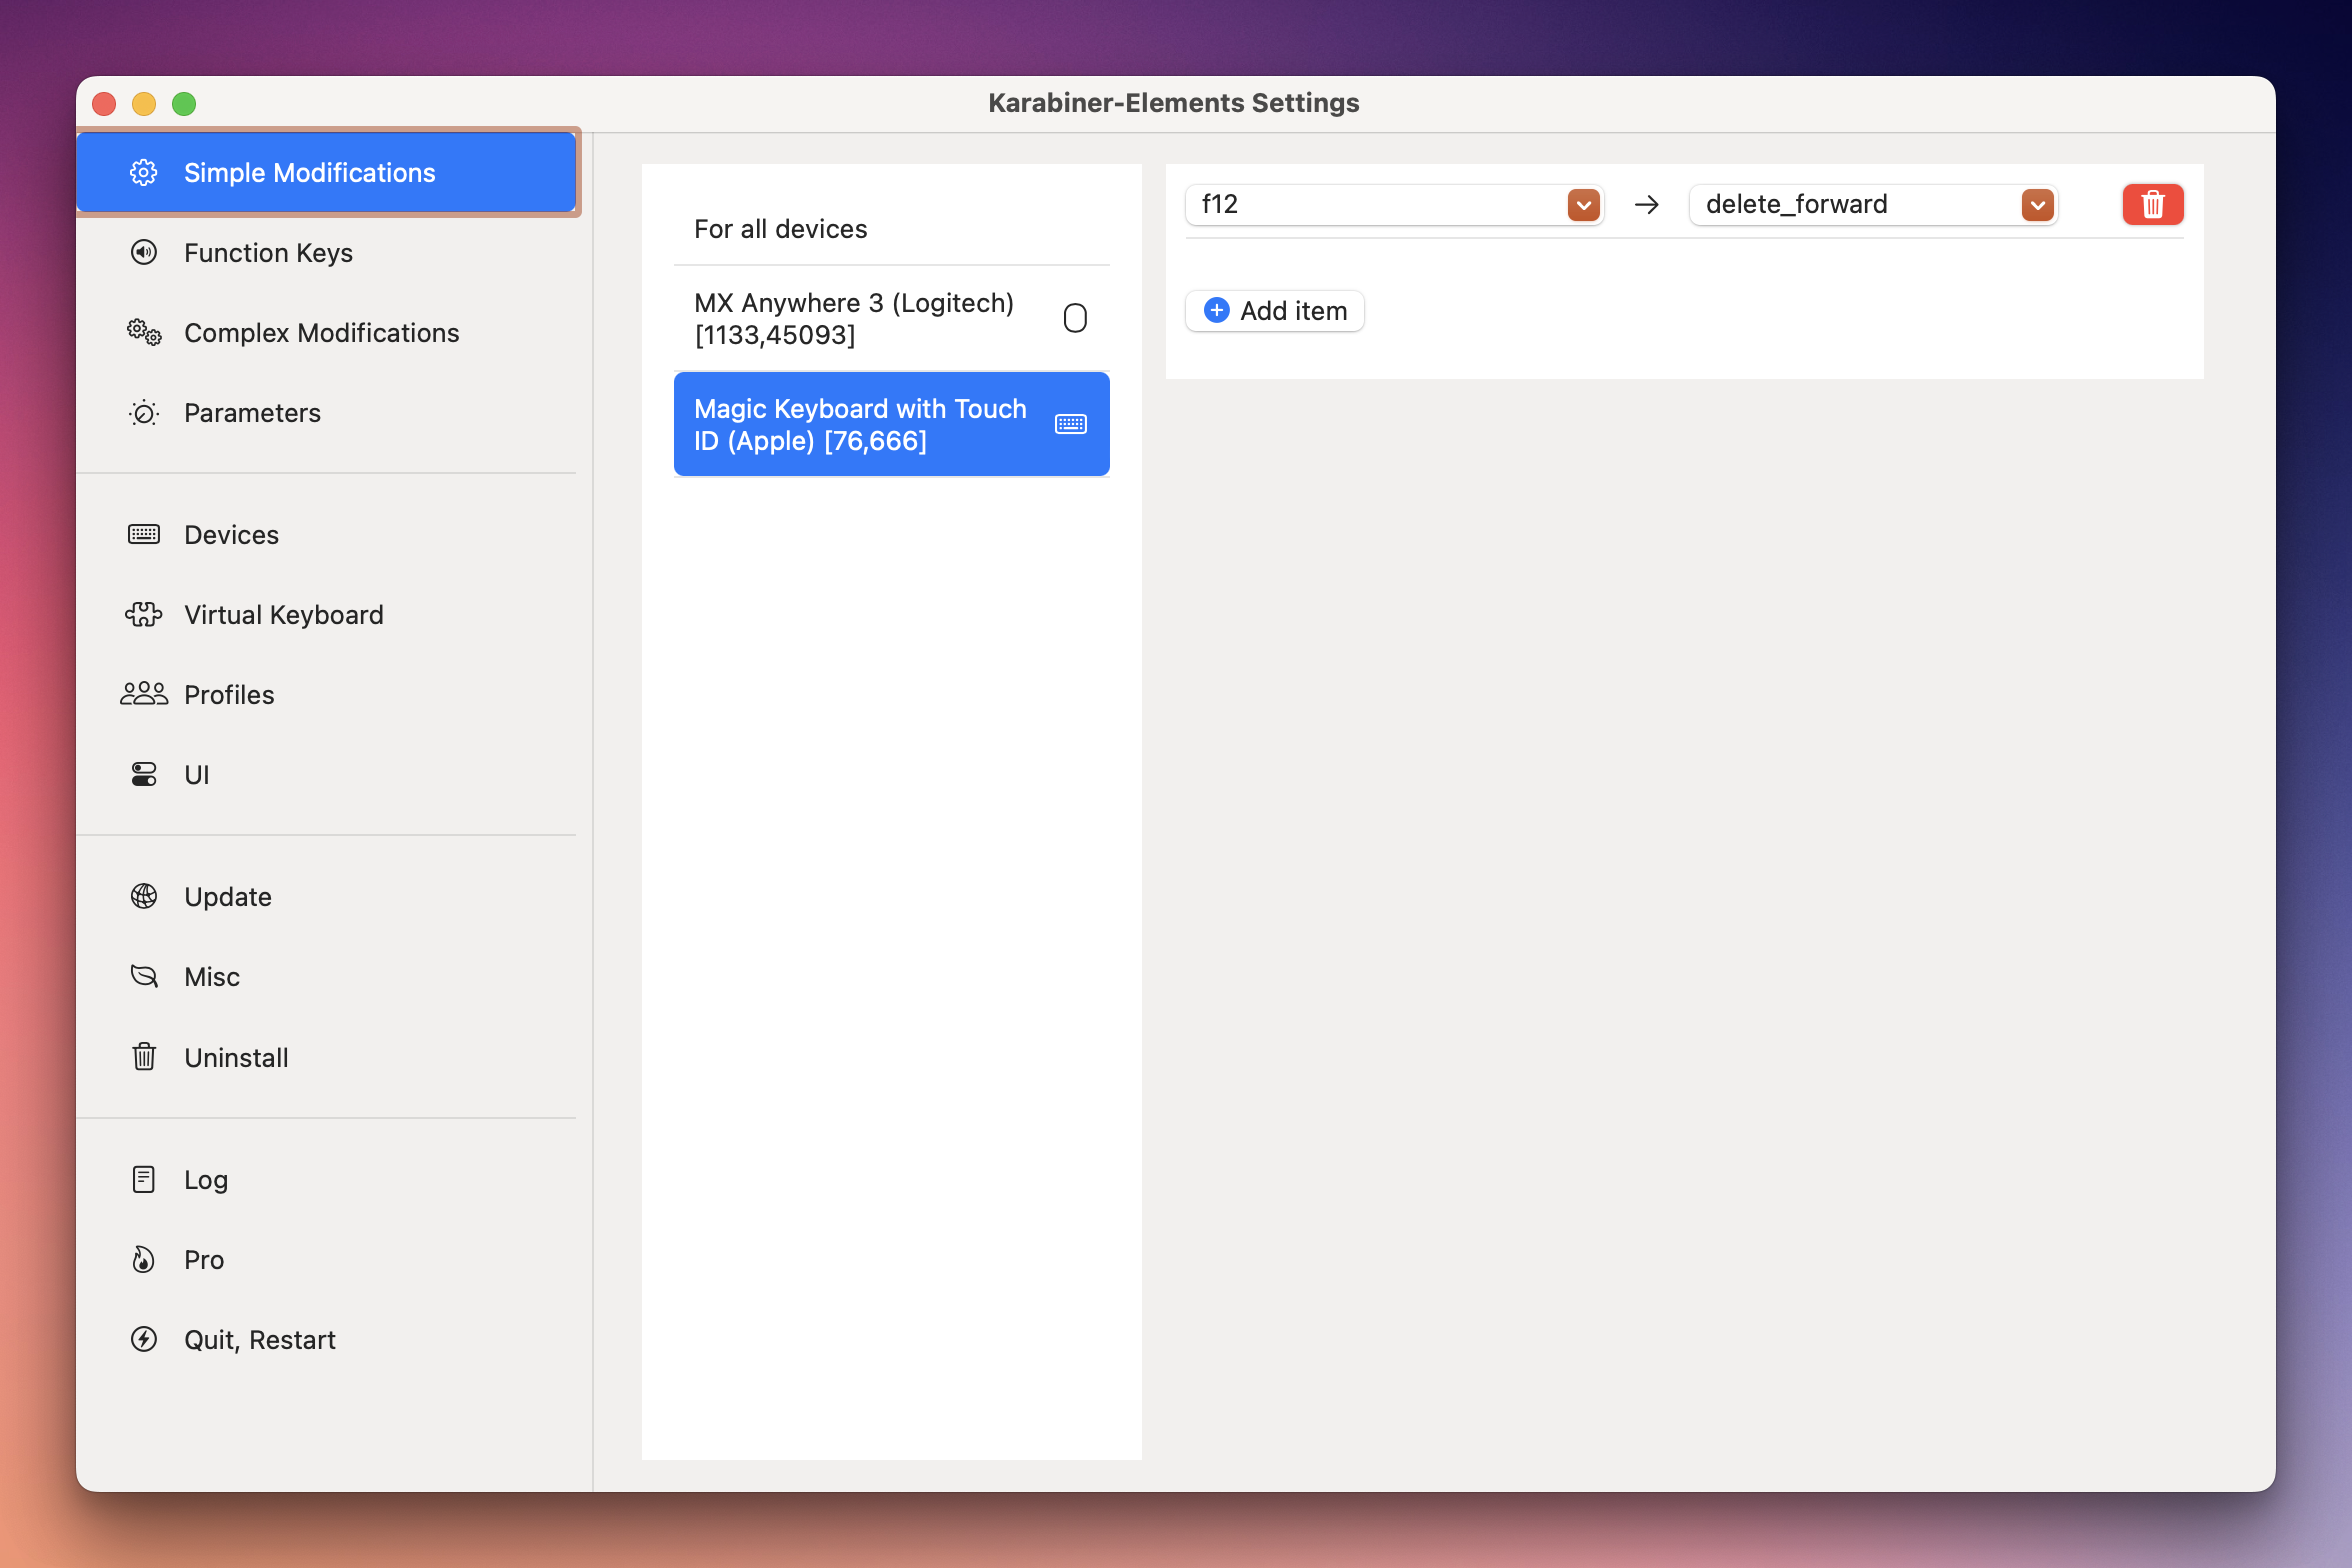The height and width of the screenshot is (1568, 2352).
Task: Click the Pro flame icon
Action: click(144, 1259)
